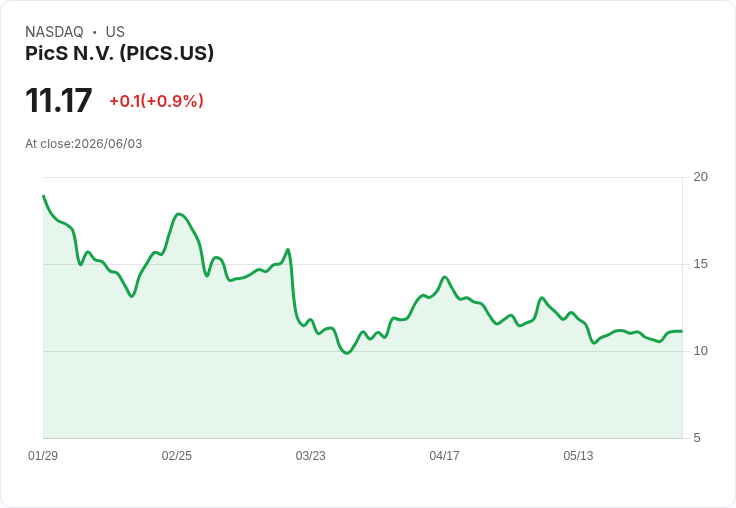This screenshot has width=736, height=508.
Task: Click the final endpoint of the price line
Action: tap(682, 331)
